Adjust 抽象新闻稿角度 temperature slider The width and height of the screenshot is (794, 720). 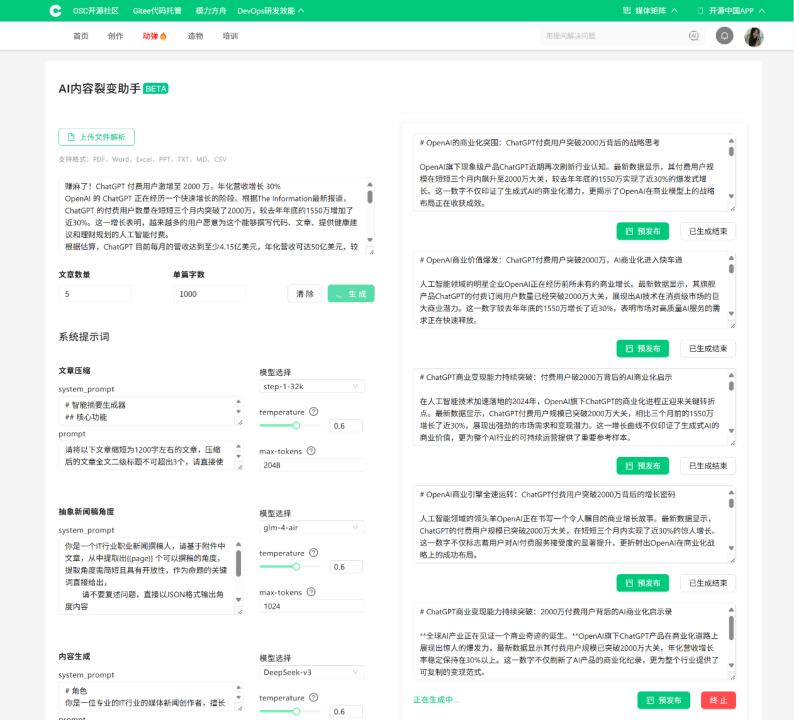tap(296, 567)
